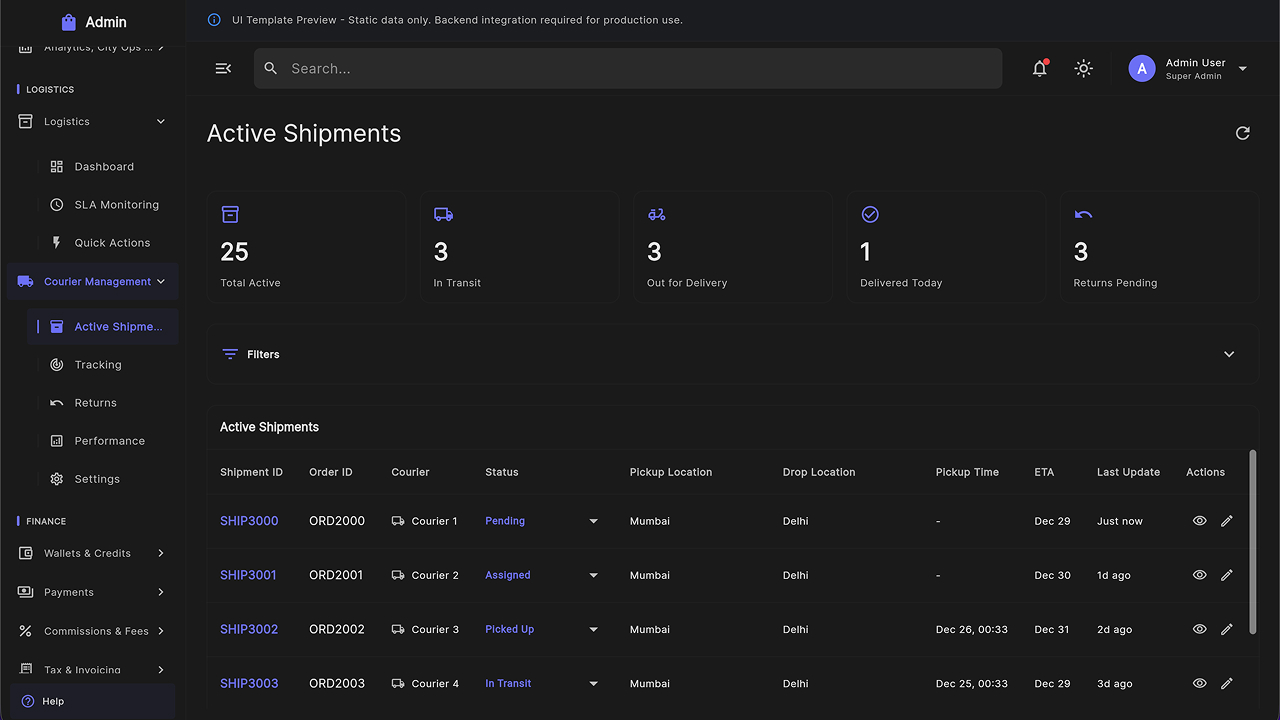Change Pending status dropdown for SHIP3000

tap(541, 521)
